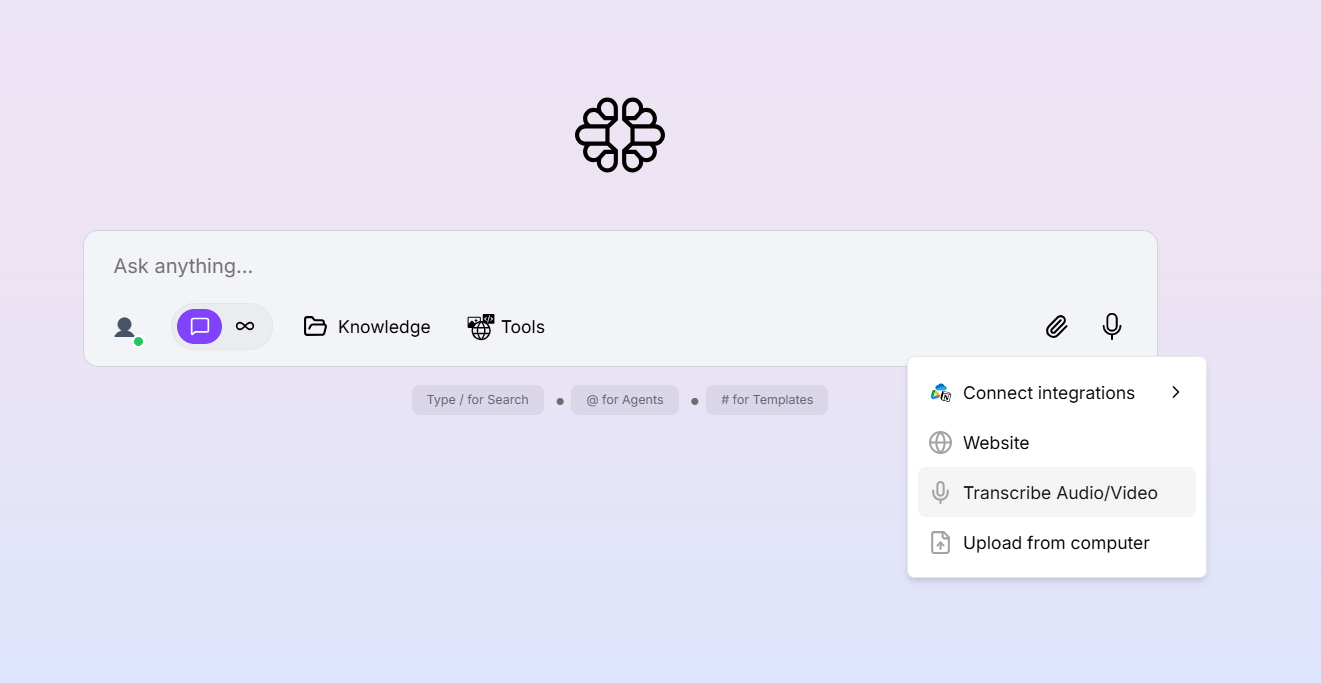Viewport: 1321px width, 683px height.
Task: Select the chat bubble mode icon
Action: click(x=199, y=326)
